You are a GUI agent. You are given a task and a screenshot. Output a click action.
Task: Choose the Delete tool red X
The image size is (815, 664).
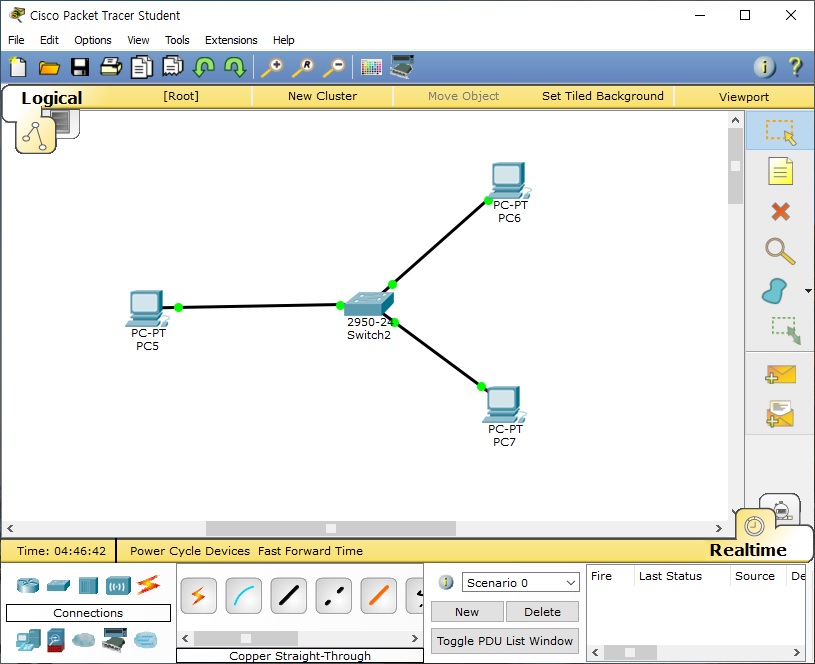780,212
